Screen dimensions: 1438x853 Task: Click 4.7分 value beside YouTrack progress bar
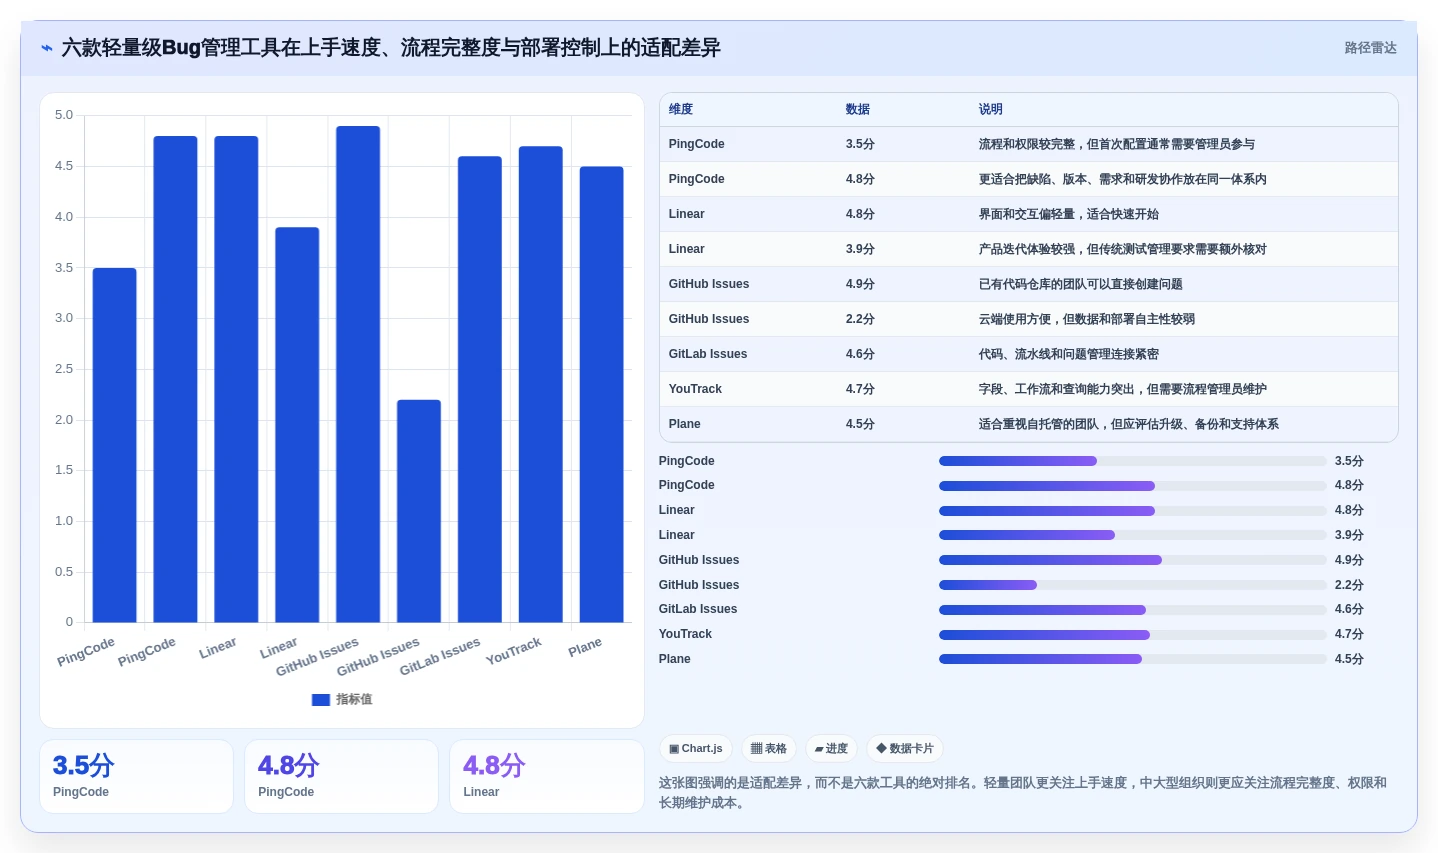tap(1349, 634)
